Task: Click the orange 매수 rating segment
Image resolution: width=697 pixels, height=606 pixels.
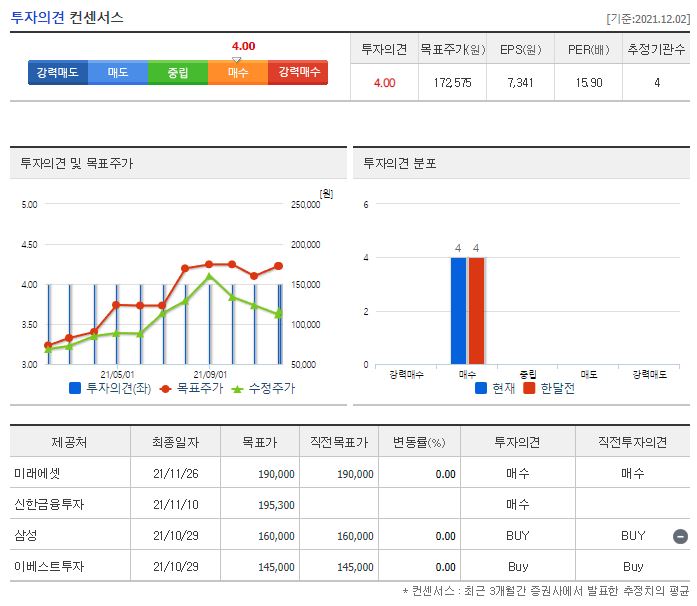Action: click(238, 72)
